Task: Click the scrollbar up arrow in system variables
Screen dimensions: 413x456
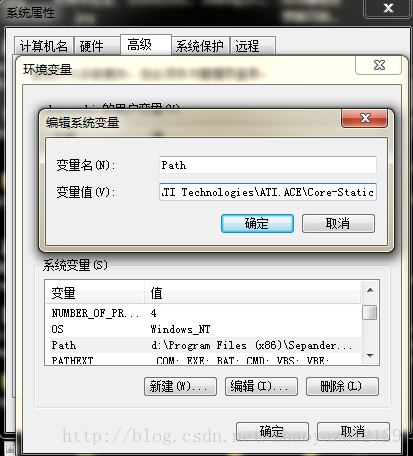Action: 370,290
